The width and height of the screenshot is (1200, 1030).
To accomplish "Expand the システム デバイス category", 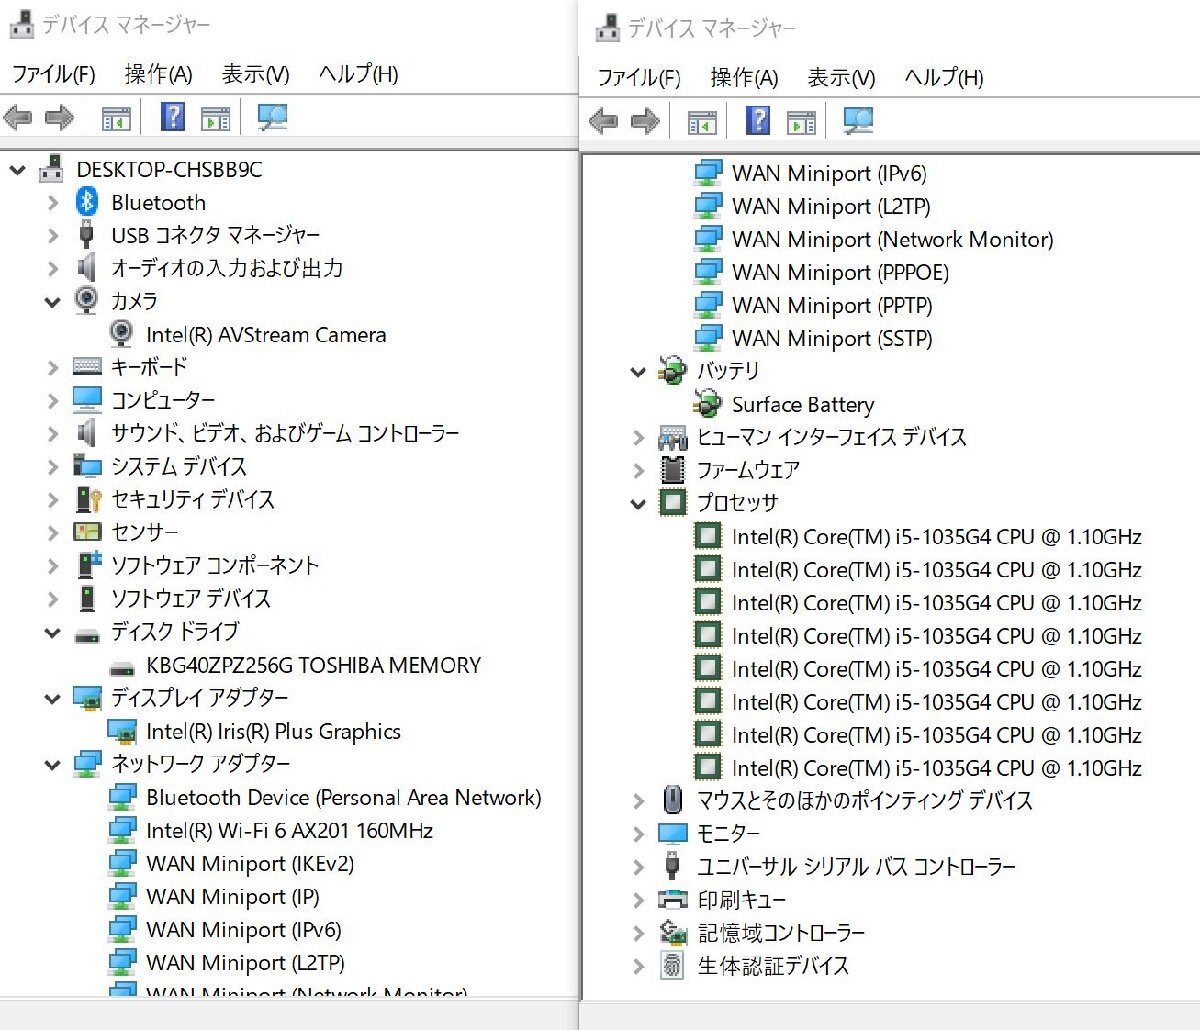I will point(53,467).
